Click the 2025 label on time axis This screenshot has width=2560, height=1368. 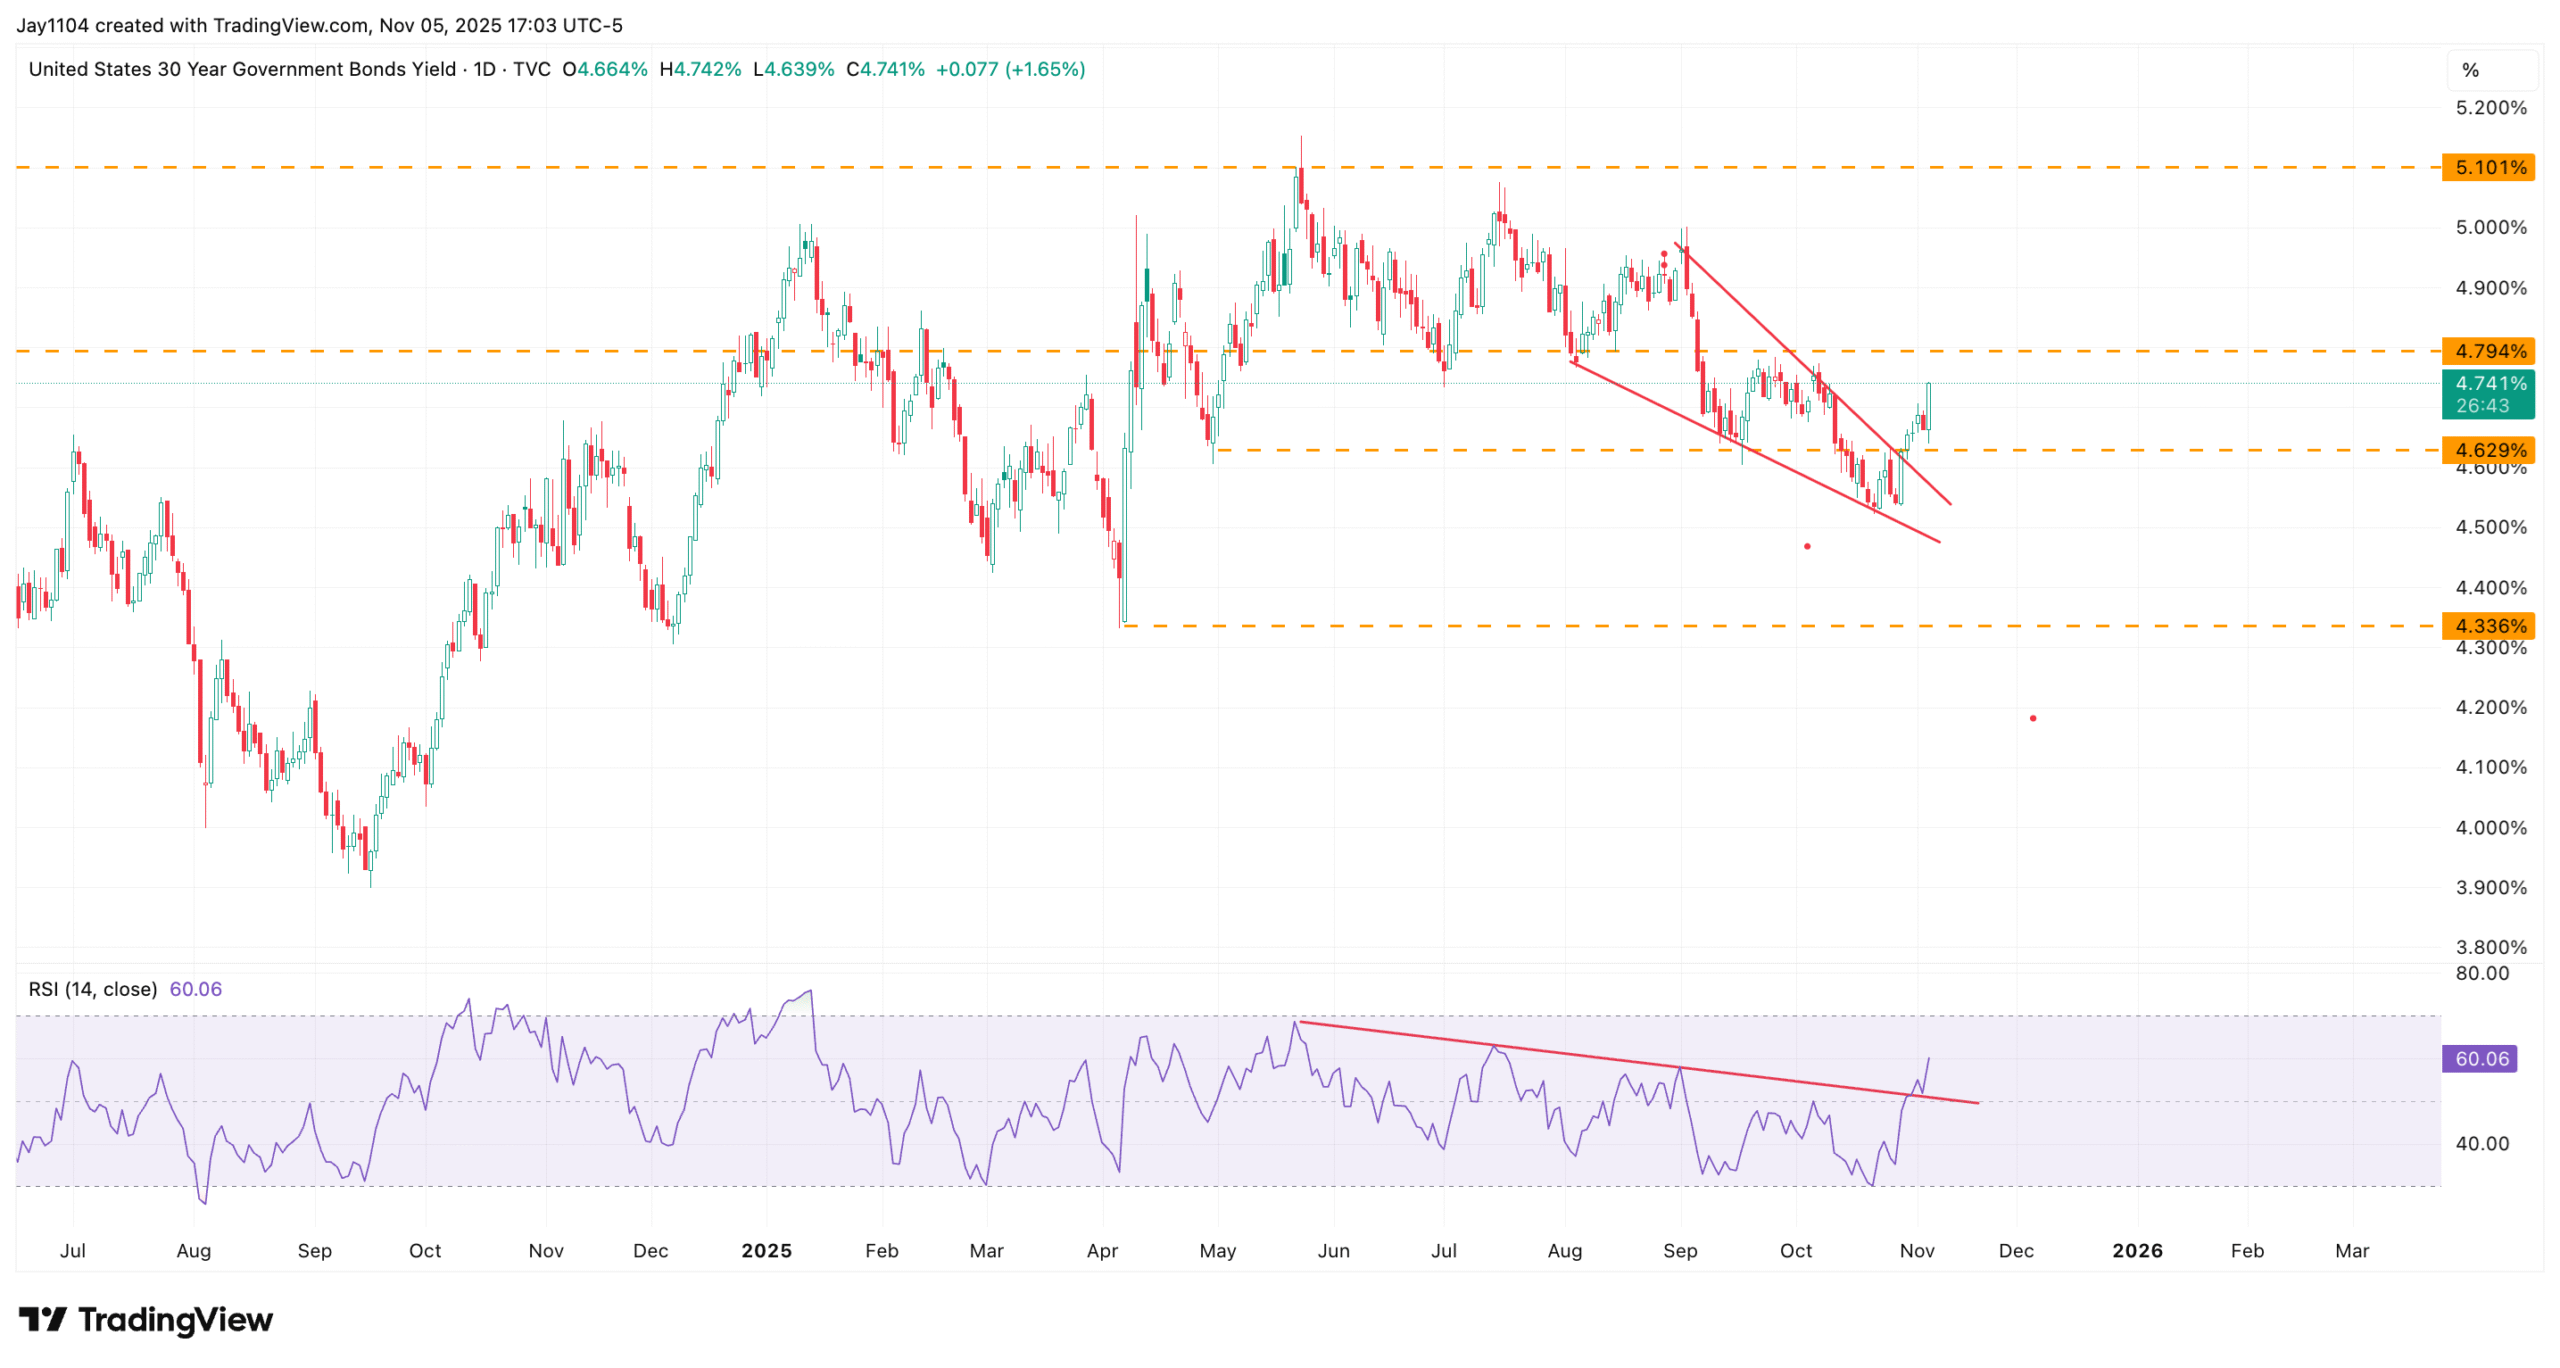pyautogui.click(x=766, y=1250)
